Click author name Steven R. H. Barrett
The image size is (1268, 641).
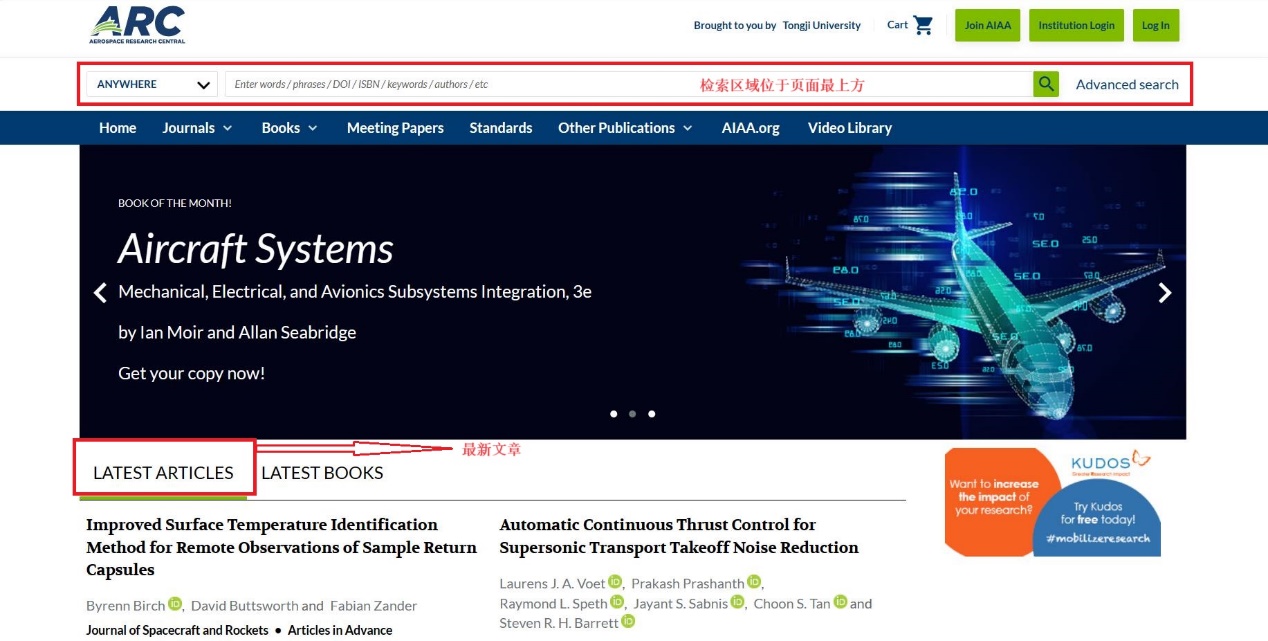pyautogui.click(x=559, y=623)
